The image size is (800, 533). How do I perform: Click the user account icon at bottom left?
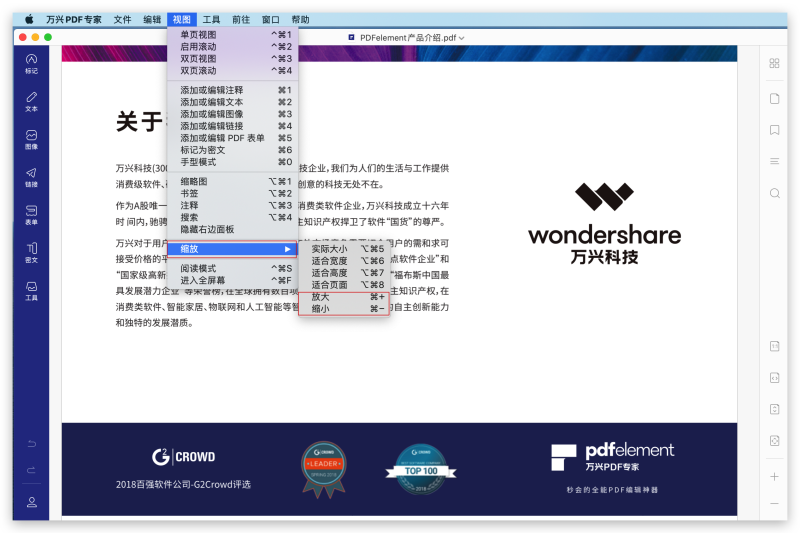pos(31,502)
